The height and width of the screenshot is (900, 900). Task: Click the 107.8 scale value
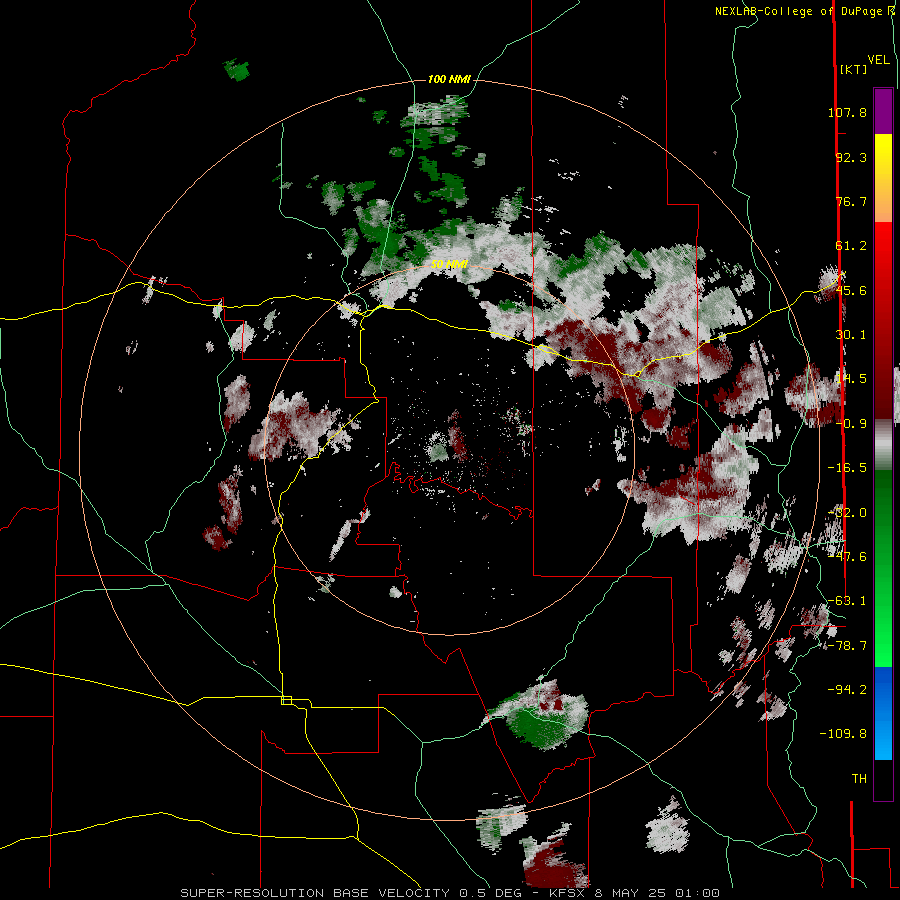pyautogui.click(x=847, y=112)
